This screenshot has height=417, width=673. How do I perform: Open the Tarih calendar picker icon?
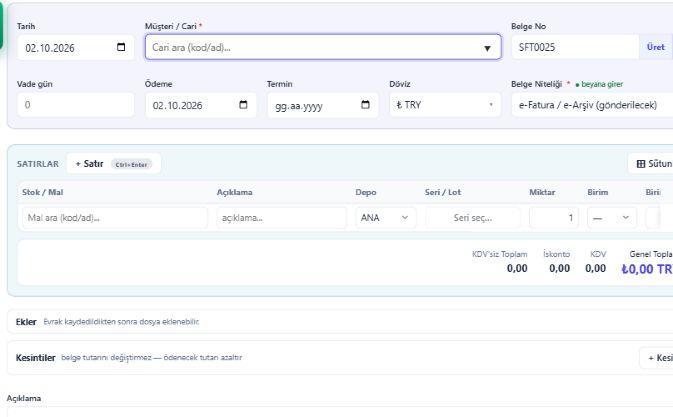pyautogui.click(x=121, y=47)
